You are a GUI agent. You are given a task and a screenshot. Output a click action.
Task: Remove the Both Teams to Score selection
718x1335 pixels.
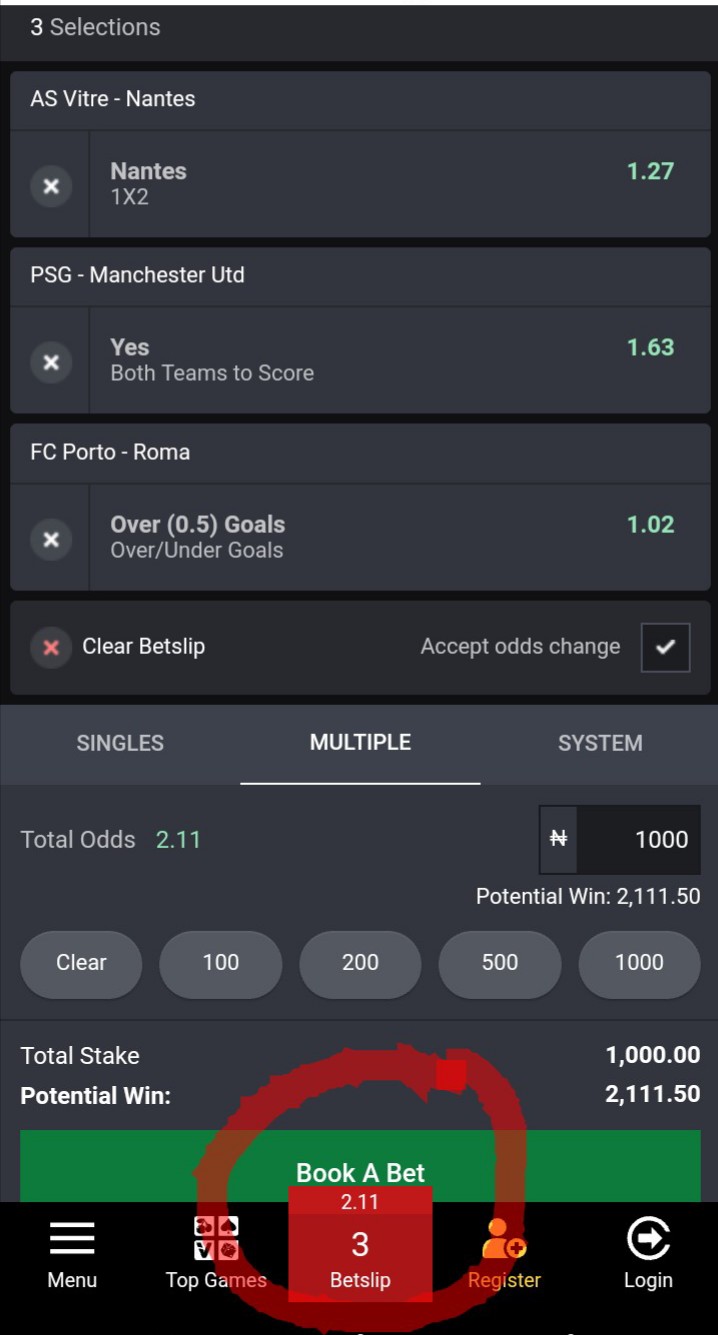point(51,361)
